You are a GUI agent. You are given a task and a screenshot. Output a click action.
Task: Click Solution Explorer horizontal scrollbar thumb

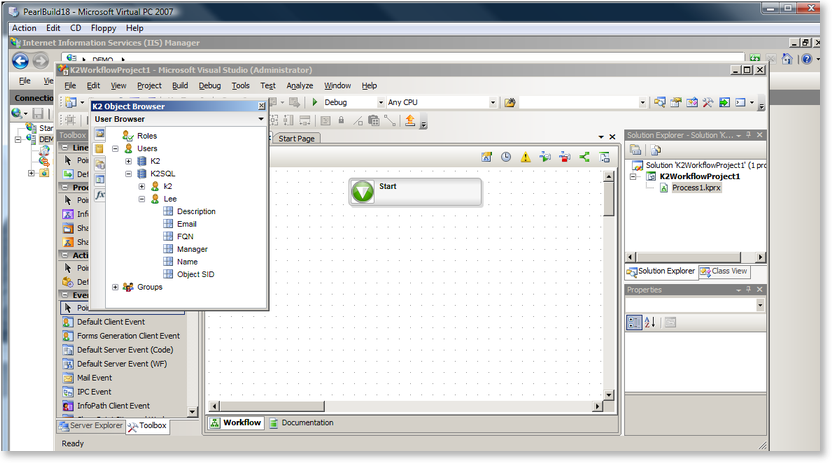pos(688,257)
